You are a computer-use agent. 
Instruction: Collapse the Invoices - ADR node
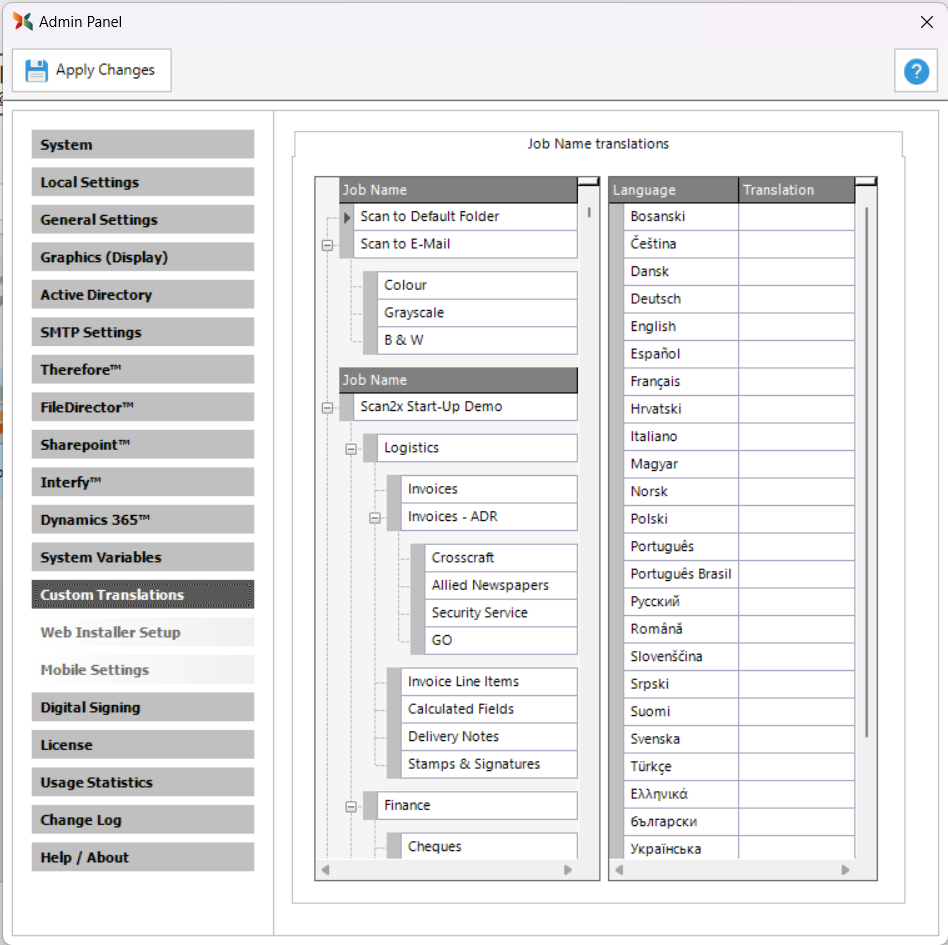click(x=375, y=518)
